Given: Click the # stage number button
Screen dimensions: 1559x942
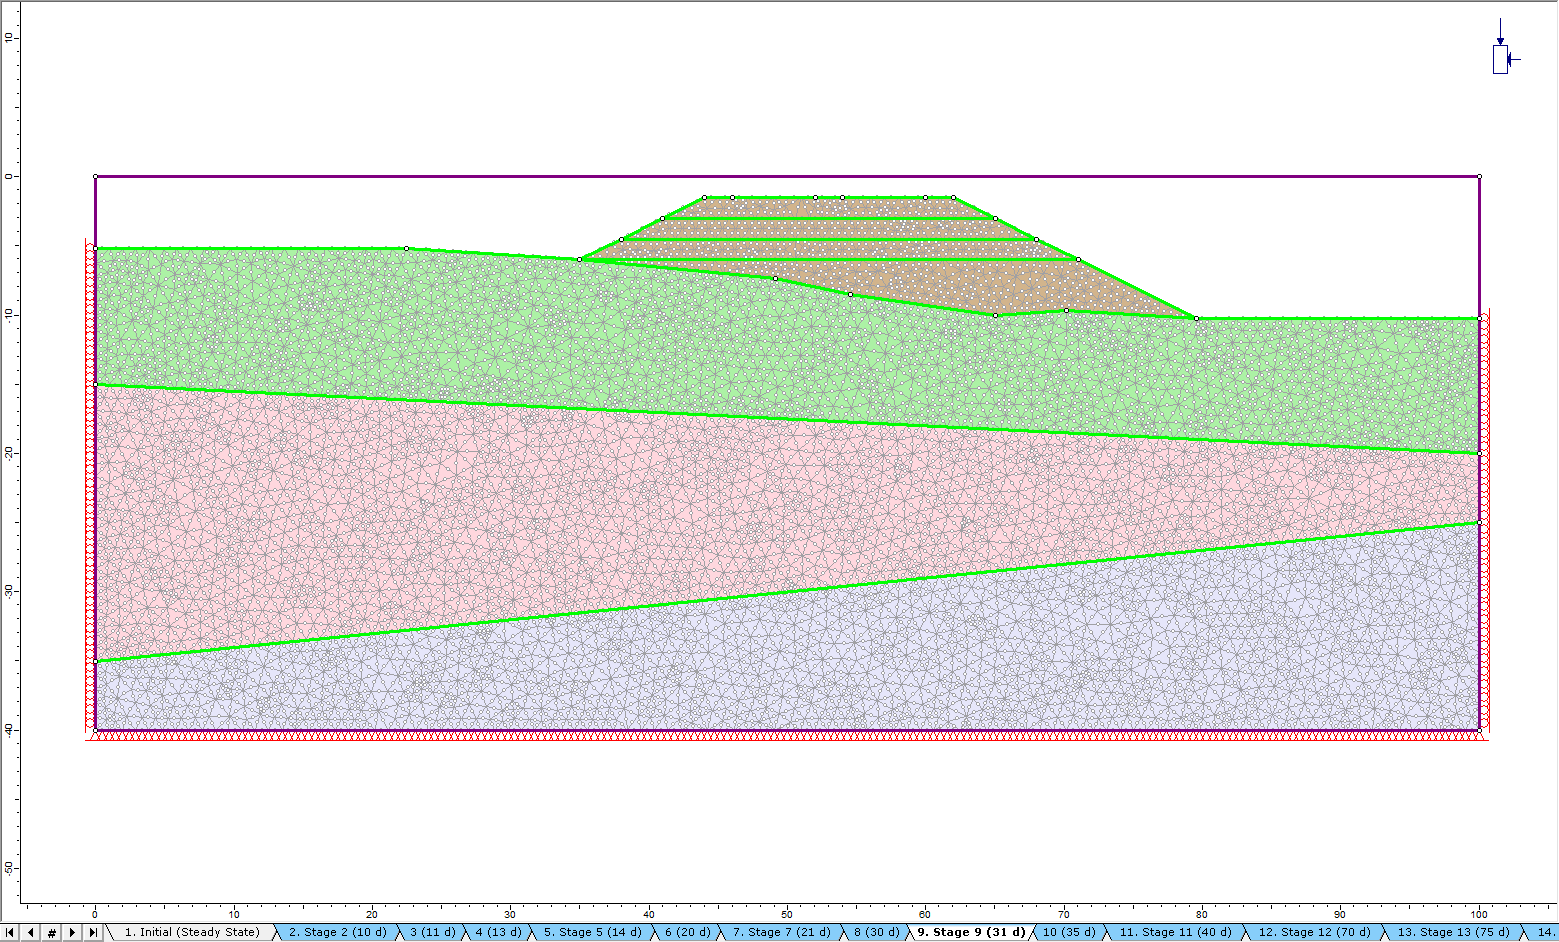Looking at the screenshot, I should point(52,932).
